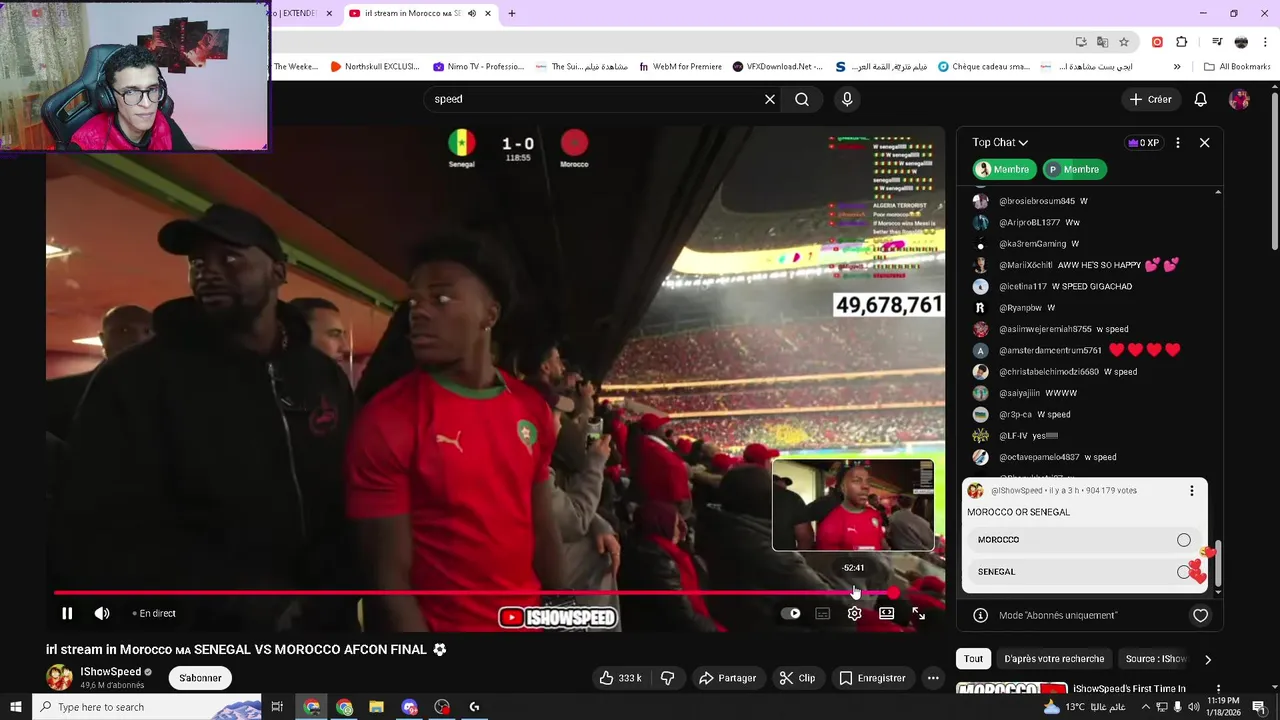Select D'après votre recherche chip
The image size is (1280, 720).
(1054, 659)
